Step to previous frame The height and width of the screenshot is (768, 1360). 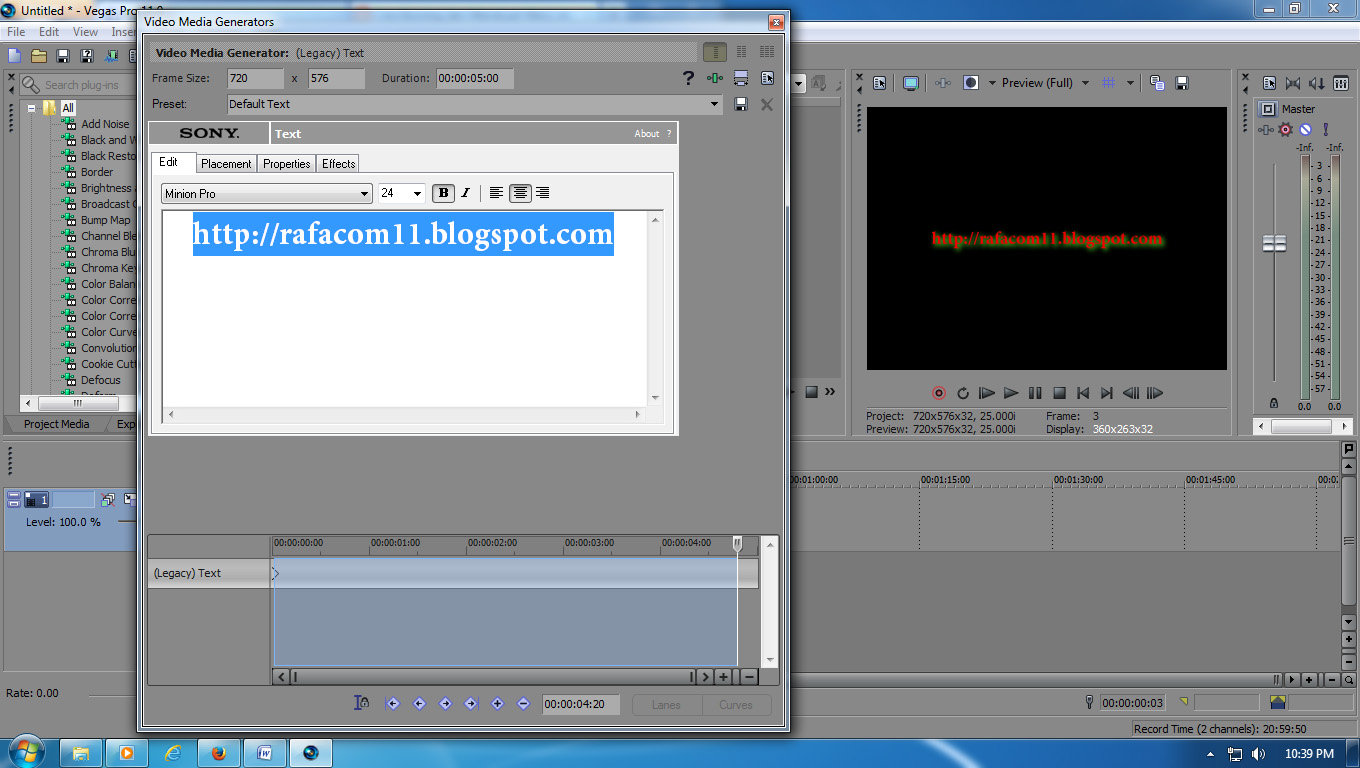click(1131, 393)
